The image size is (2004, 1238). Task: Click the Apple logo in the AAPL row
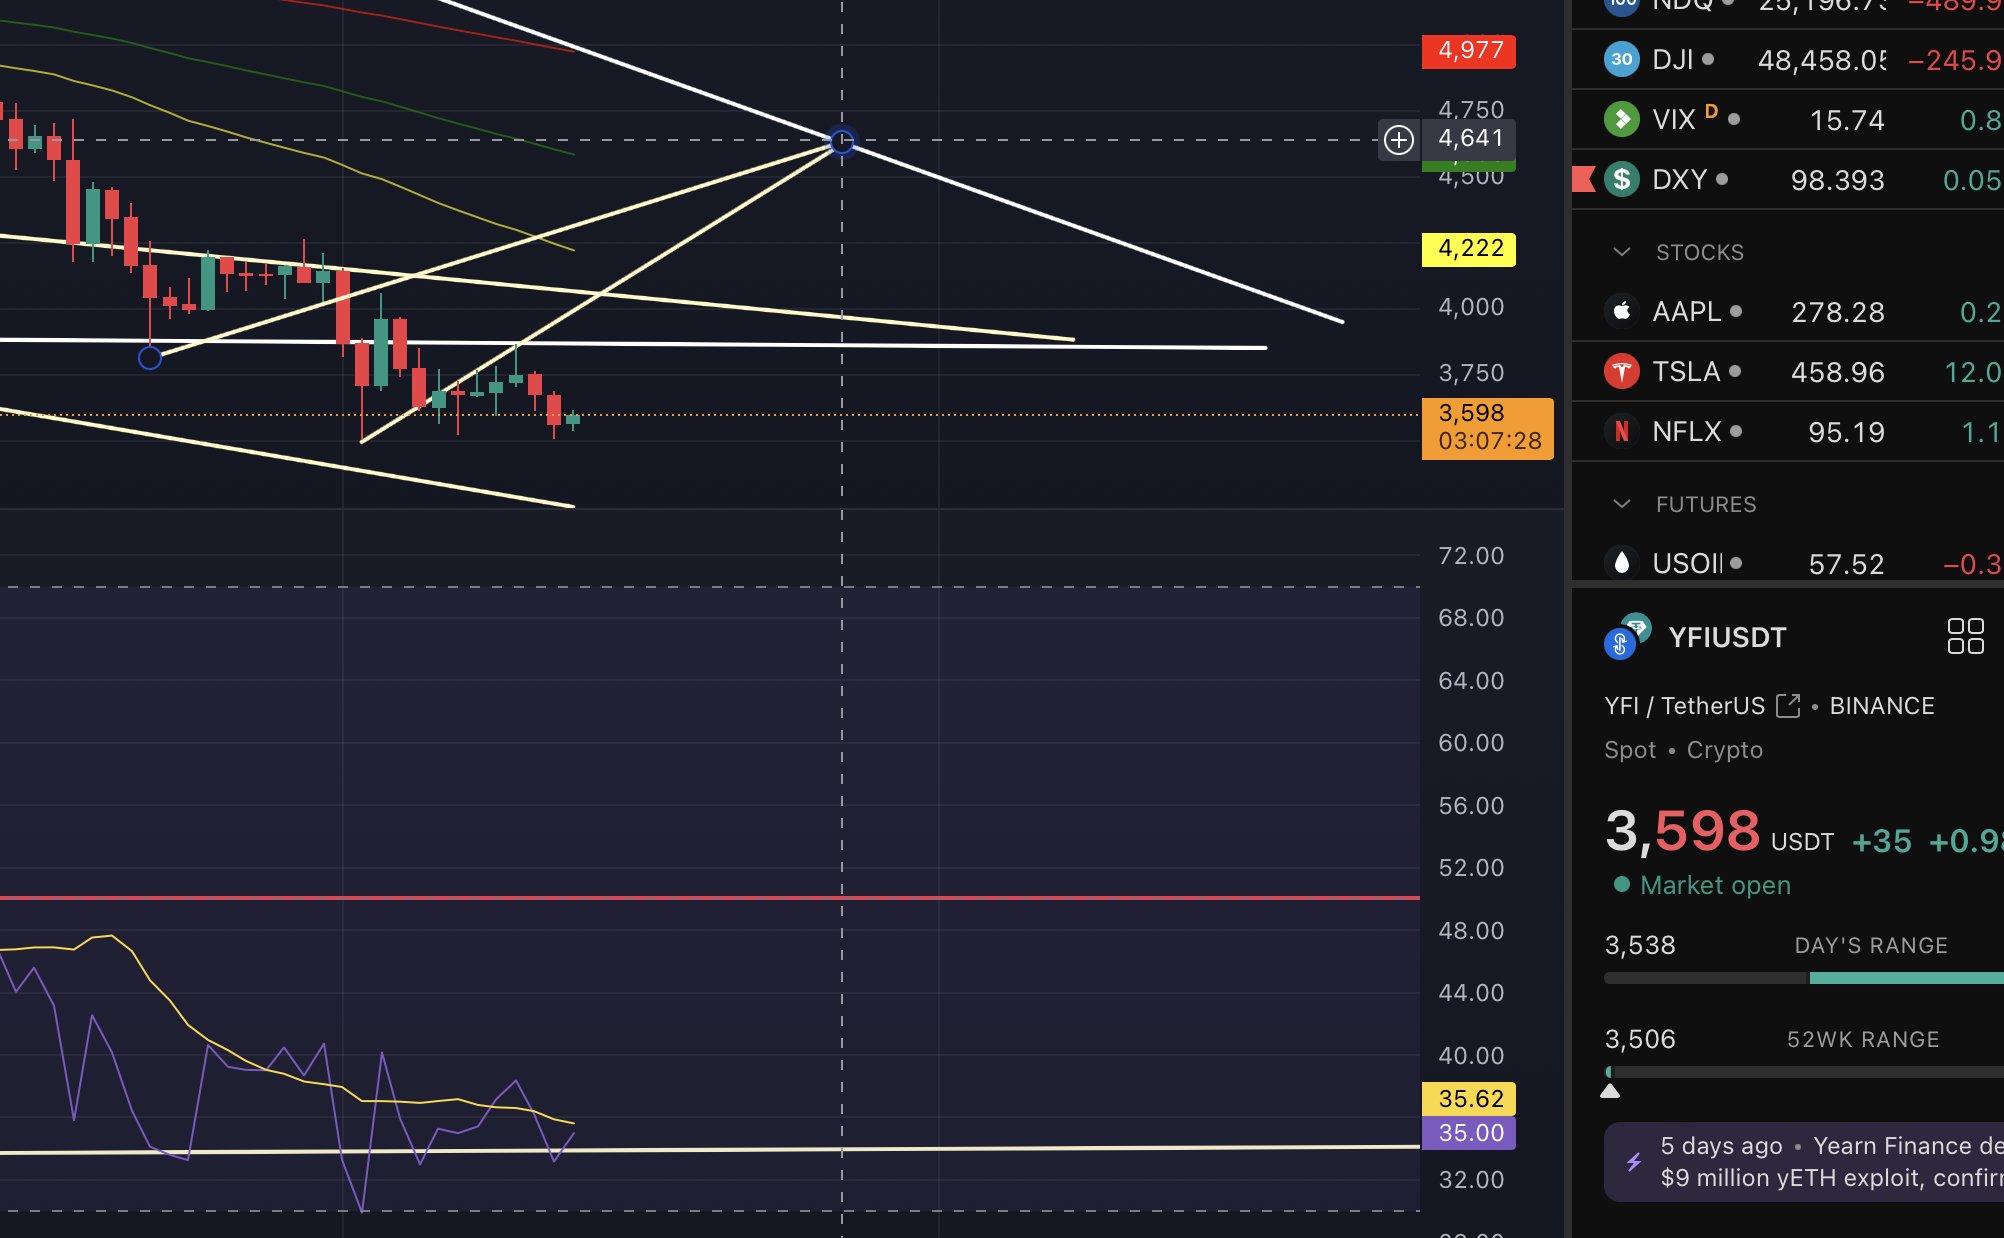(1621, 311)
